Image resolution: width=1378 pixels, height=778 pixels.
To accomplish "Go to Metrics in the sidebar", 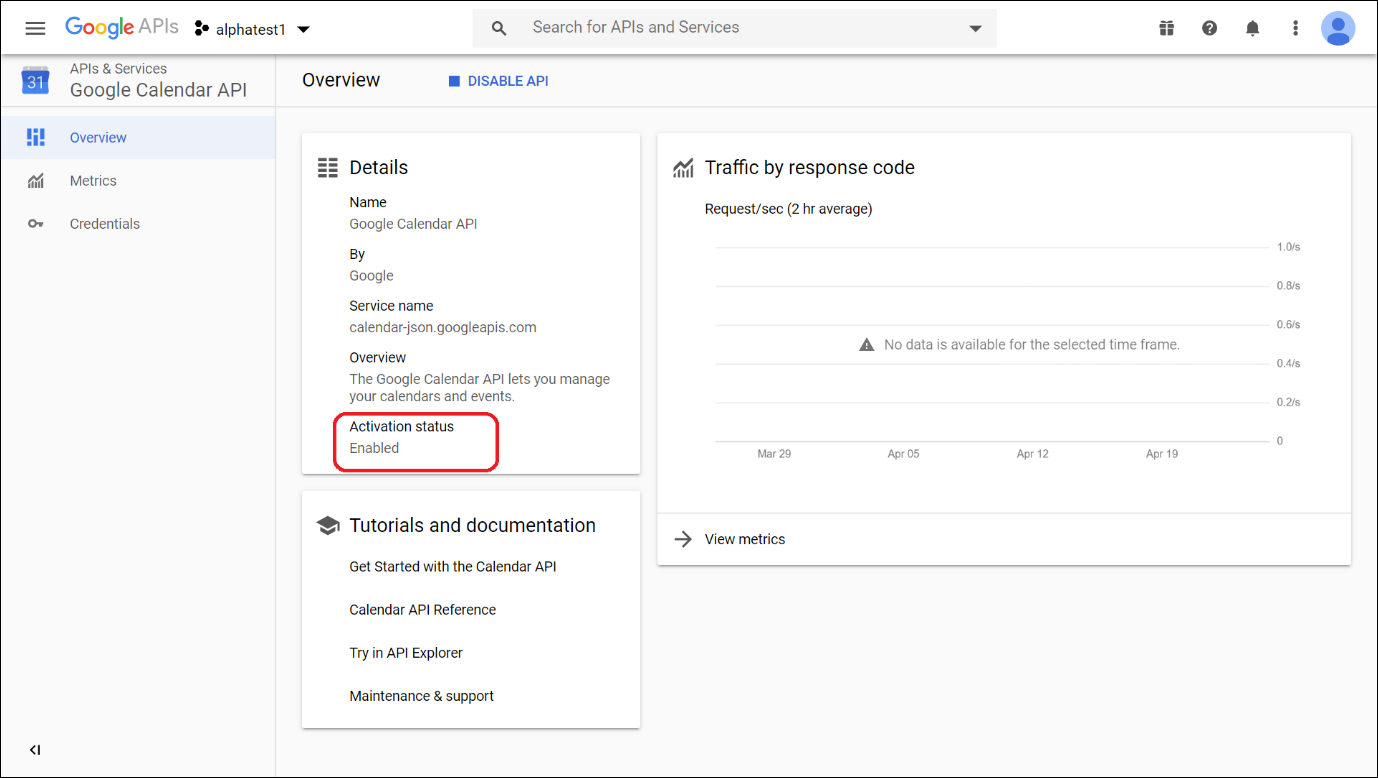I will point(93,181).
